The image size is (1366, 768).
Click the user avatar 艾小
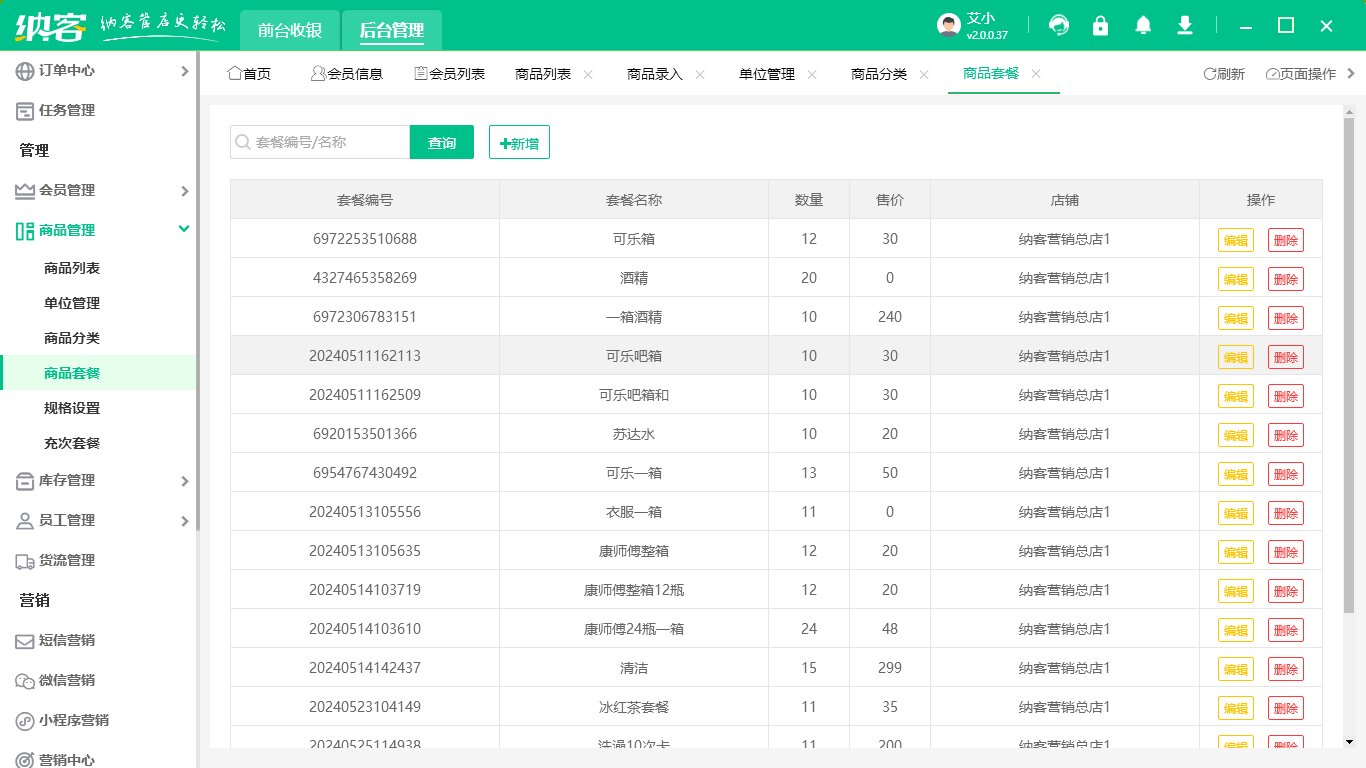(949, 25)
